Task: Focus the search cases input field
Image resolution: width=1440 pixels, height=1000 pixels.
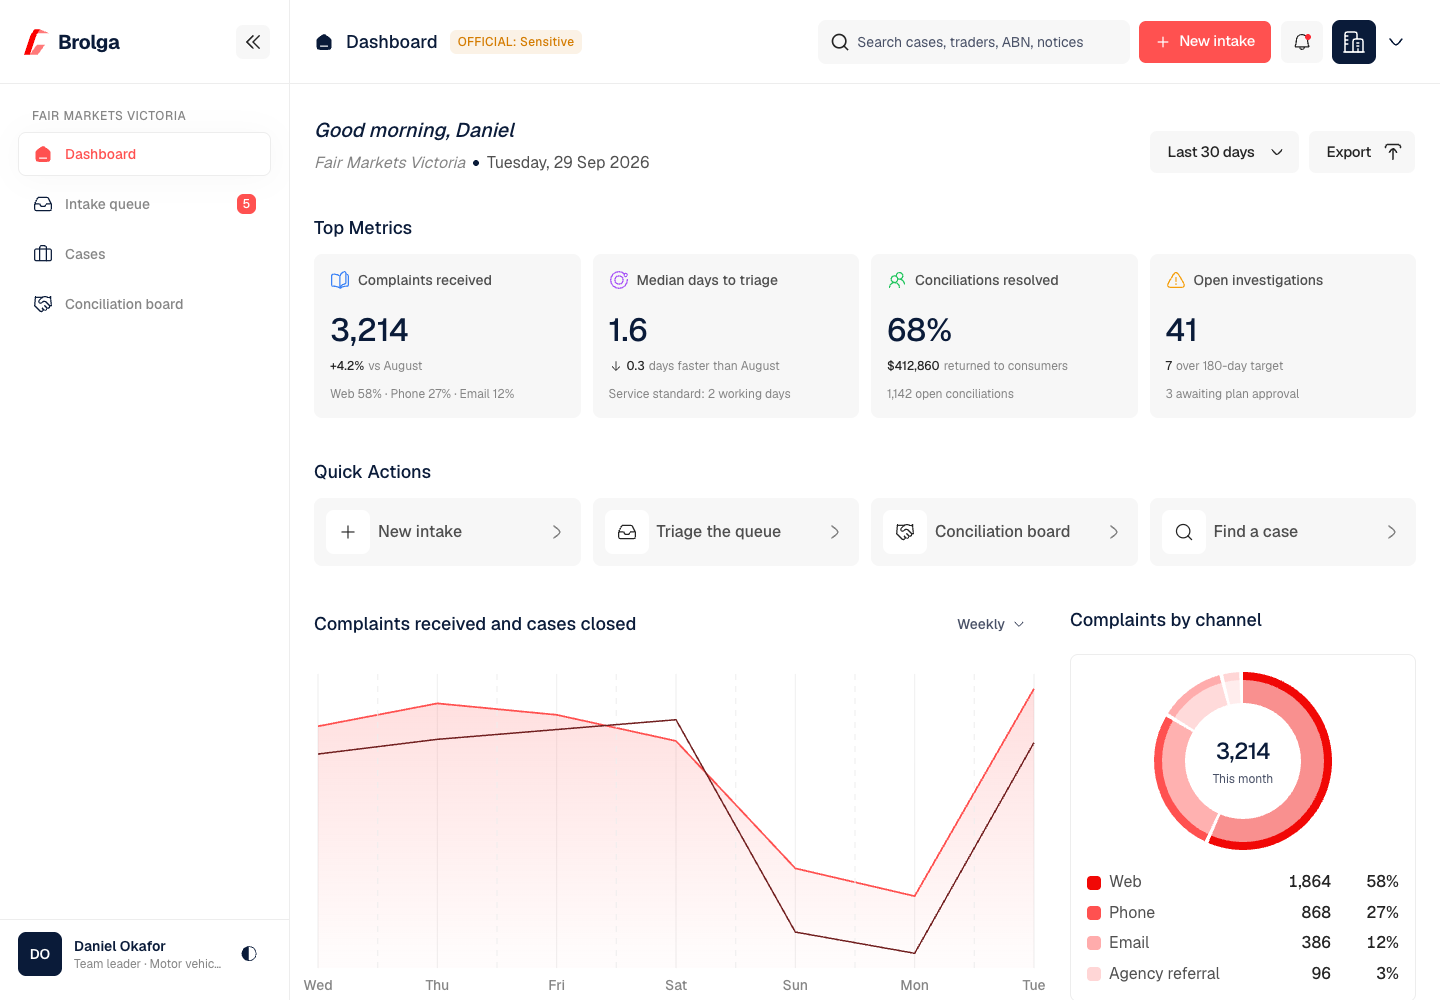Action: click(973, 42)
